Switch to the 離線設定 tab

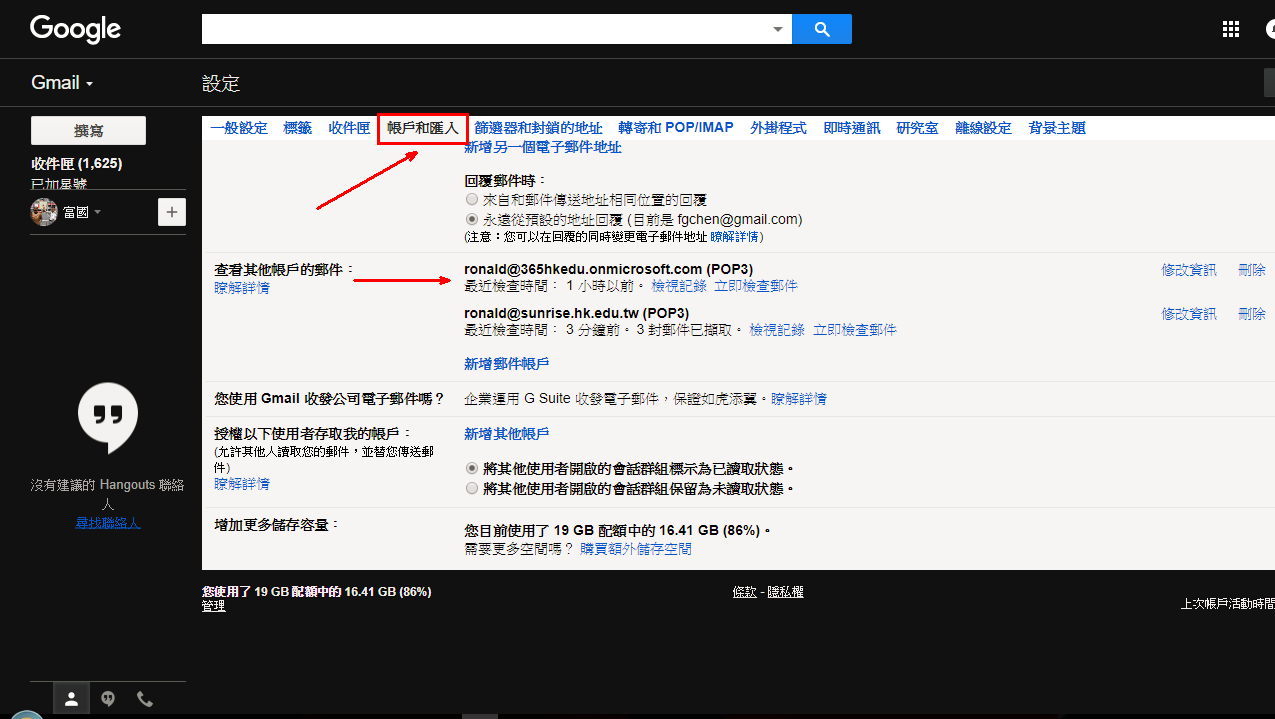[x=984, y=128]
